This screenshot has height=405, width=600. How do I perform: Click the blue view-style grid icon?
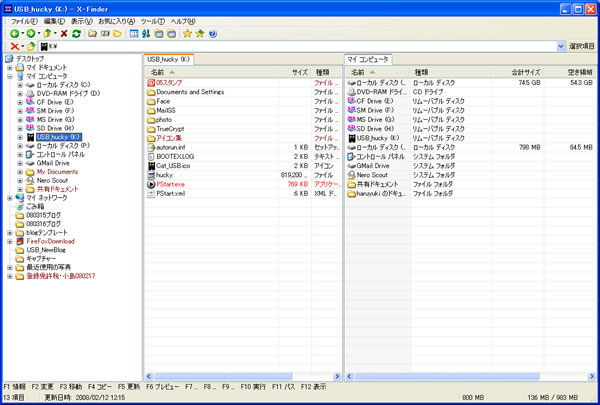tap(134, 34)
